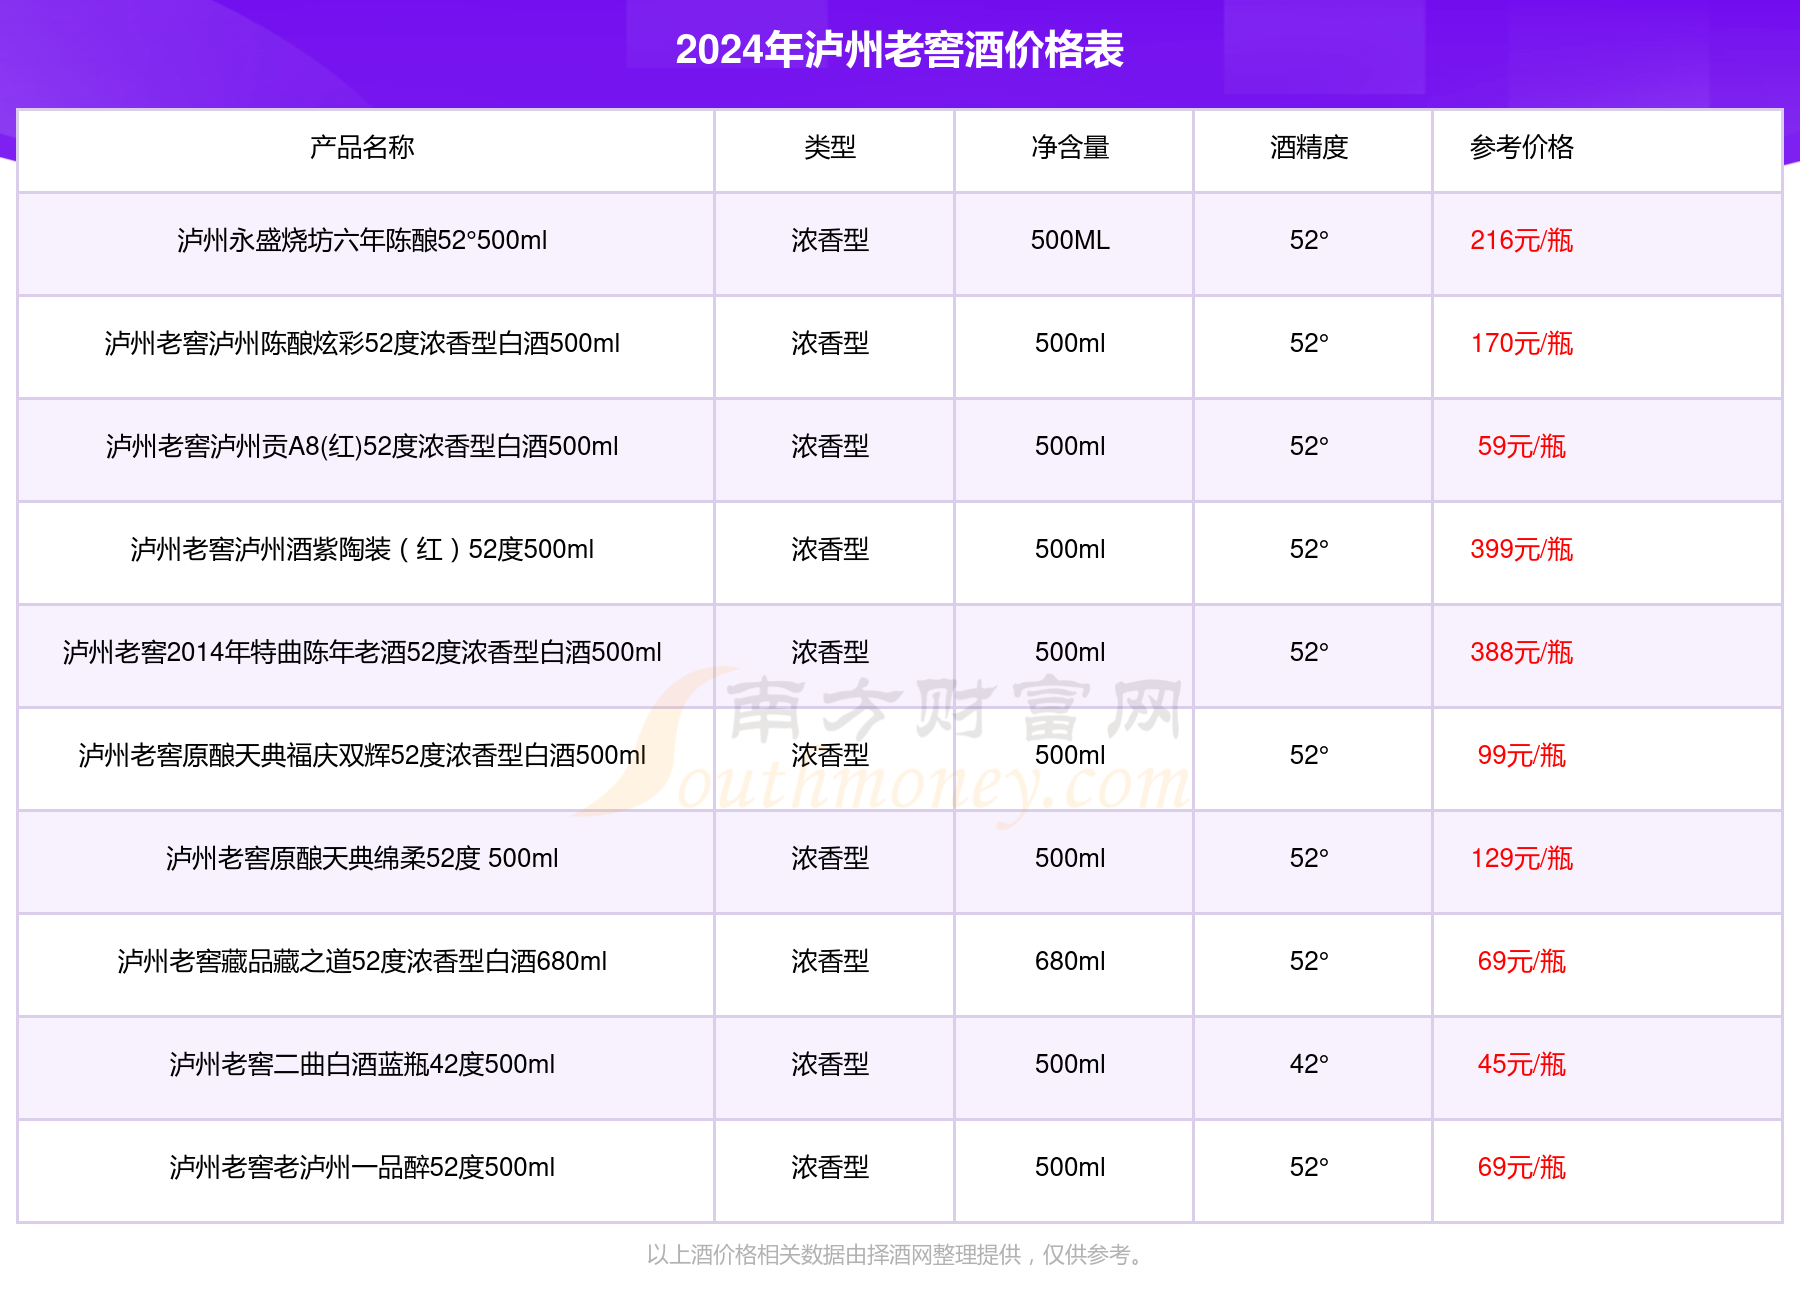This screenshot has width=1800, height=1300.
Task: Click the 类型 column header
Action: tap(830, 147)
